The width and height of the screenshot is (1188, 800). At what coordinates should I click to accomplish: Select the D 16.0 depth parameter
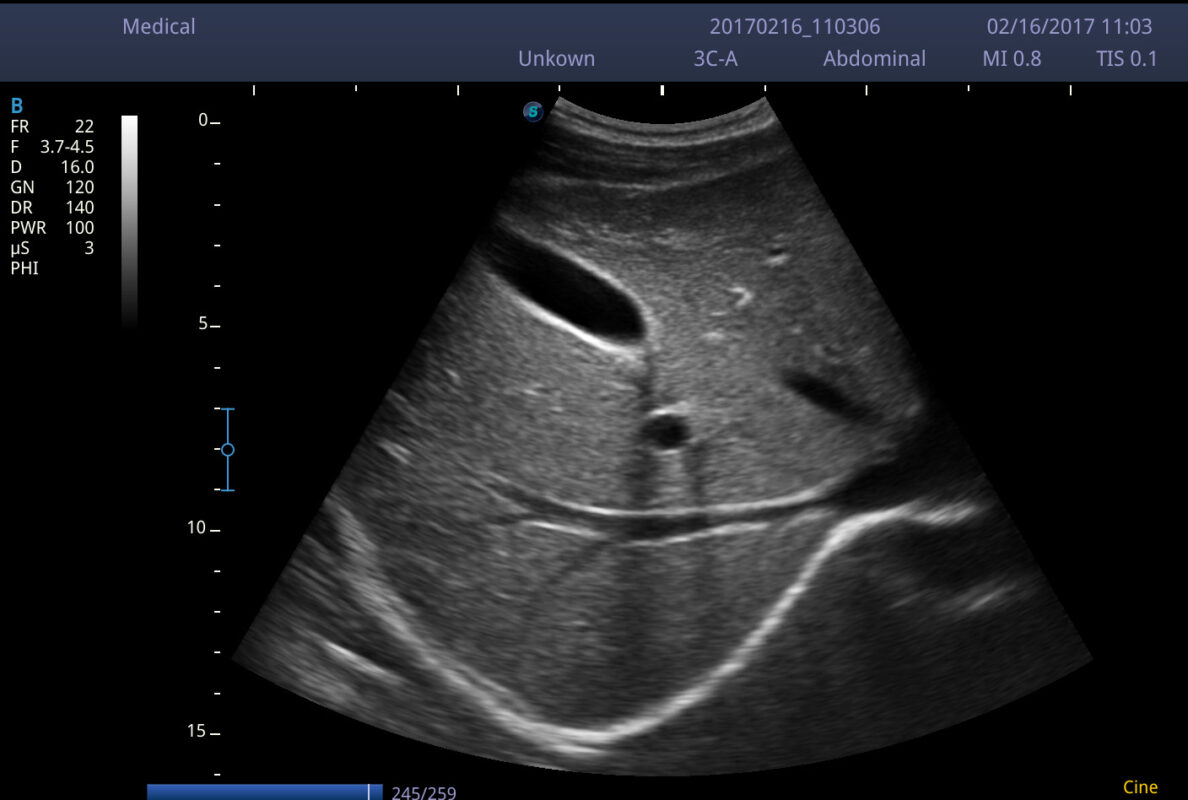(x=52, y=167)
